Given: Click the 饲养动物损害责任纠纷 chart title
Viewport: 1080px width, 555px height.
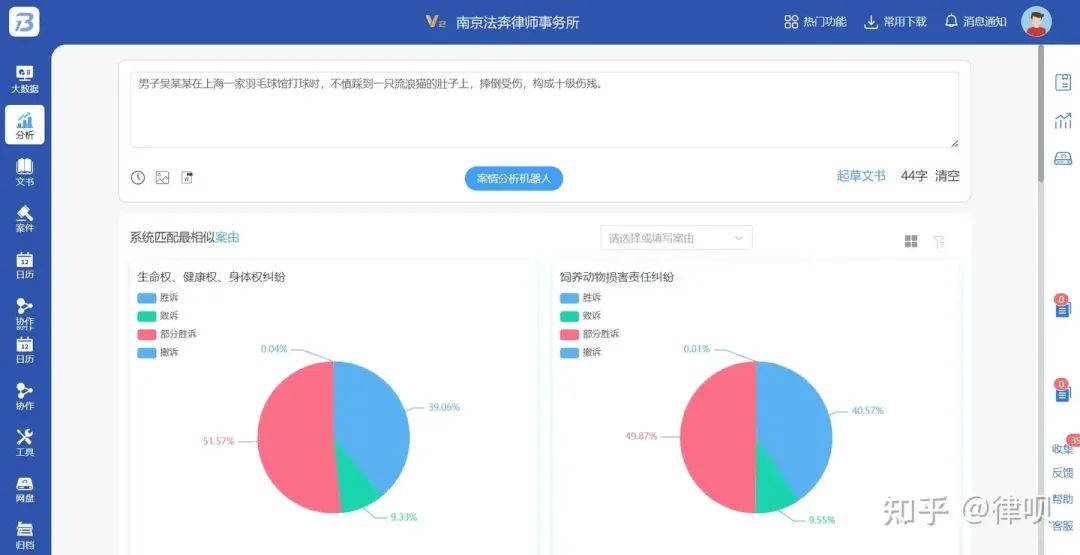Looking at the screenshot, I should [616, 278].
